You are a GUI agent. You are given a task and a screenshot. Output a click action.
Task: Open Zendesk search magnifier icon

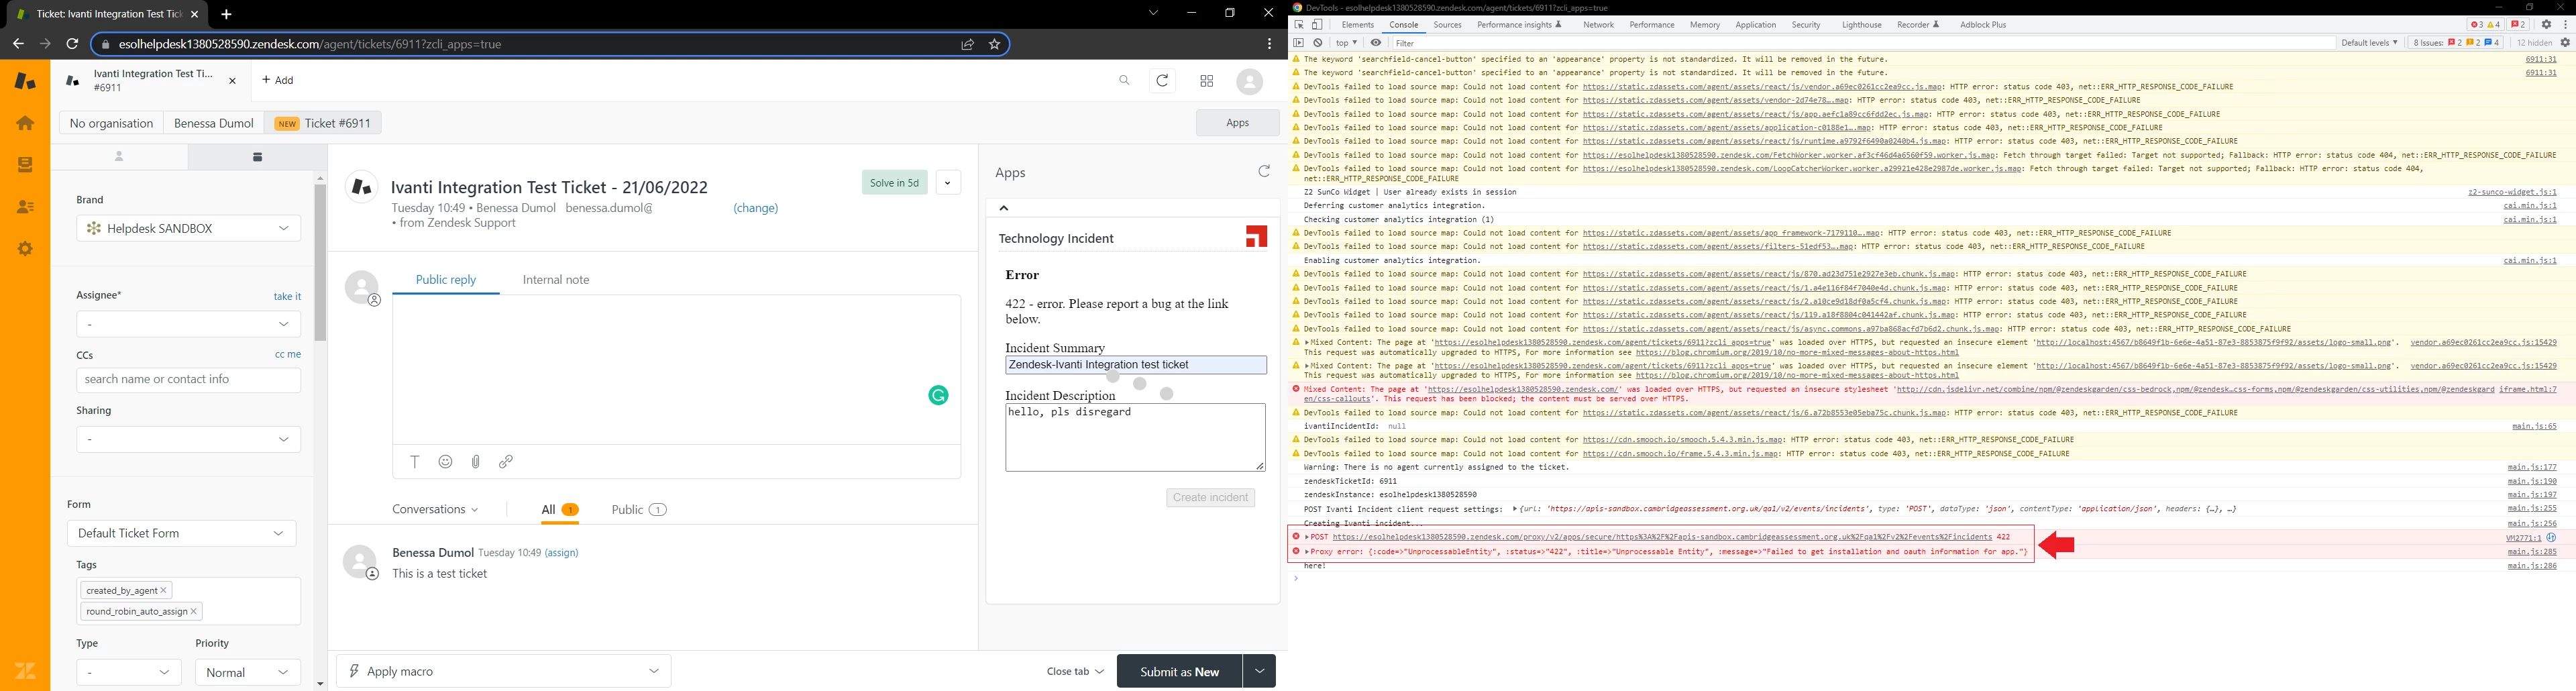point(1125,81)
